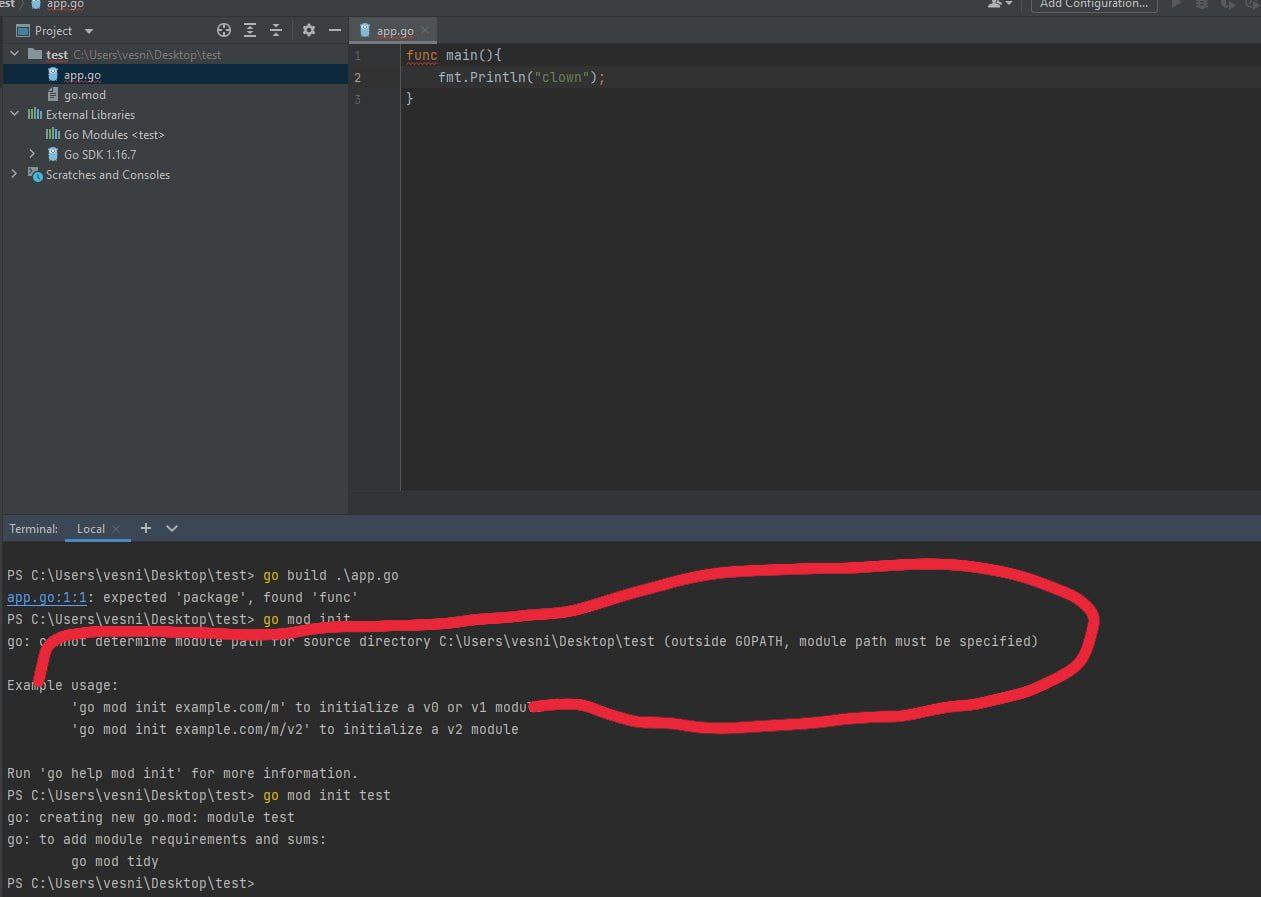Click the Collapse All icon in Project panel
This screenshot has height=897, width=1261.
276,31
